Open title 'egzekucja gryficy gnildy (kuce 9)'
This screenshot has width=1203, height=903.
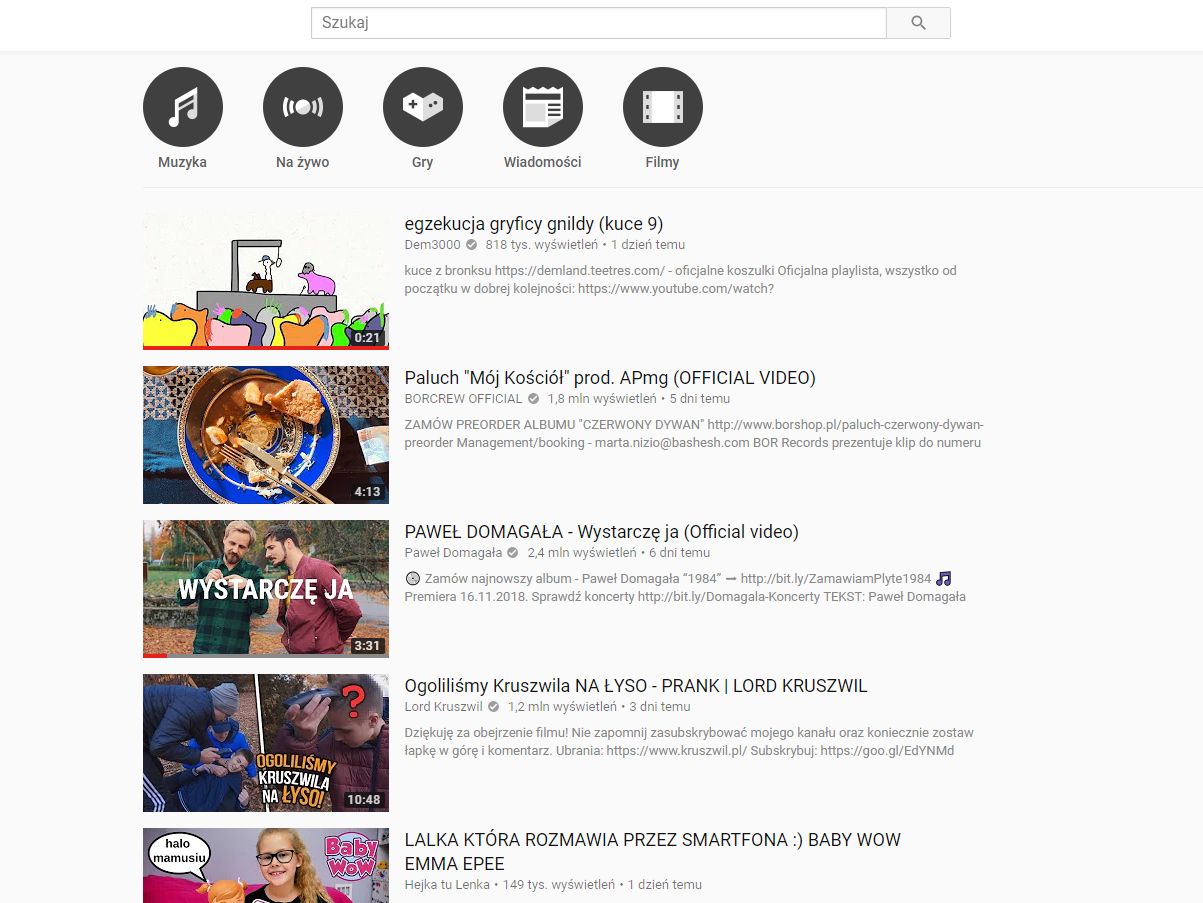534,224
